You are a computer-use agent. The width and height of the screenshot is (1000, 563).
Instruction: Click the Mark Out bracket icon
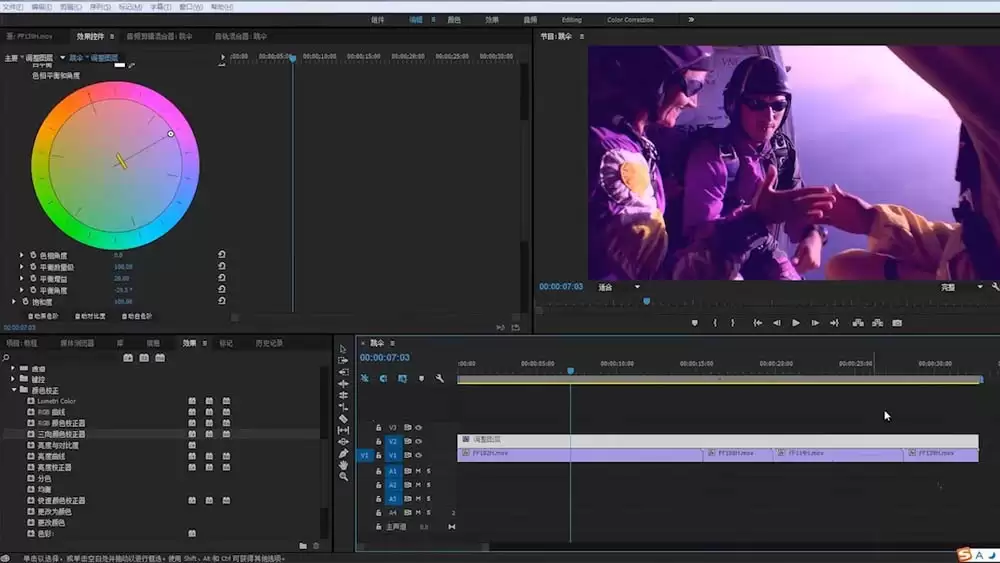733,323
